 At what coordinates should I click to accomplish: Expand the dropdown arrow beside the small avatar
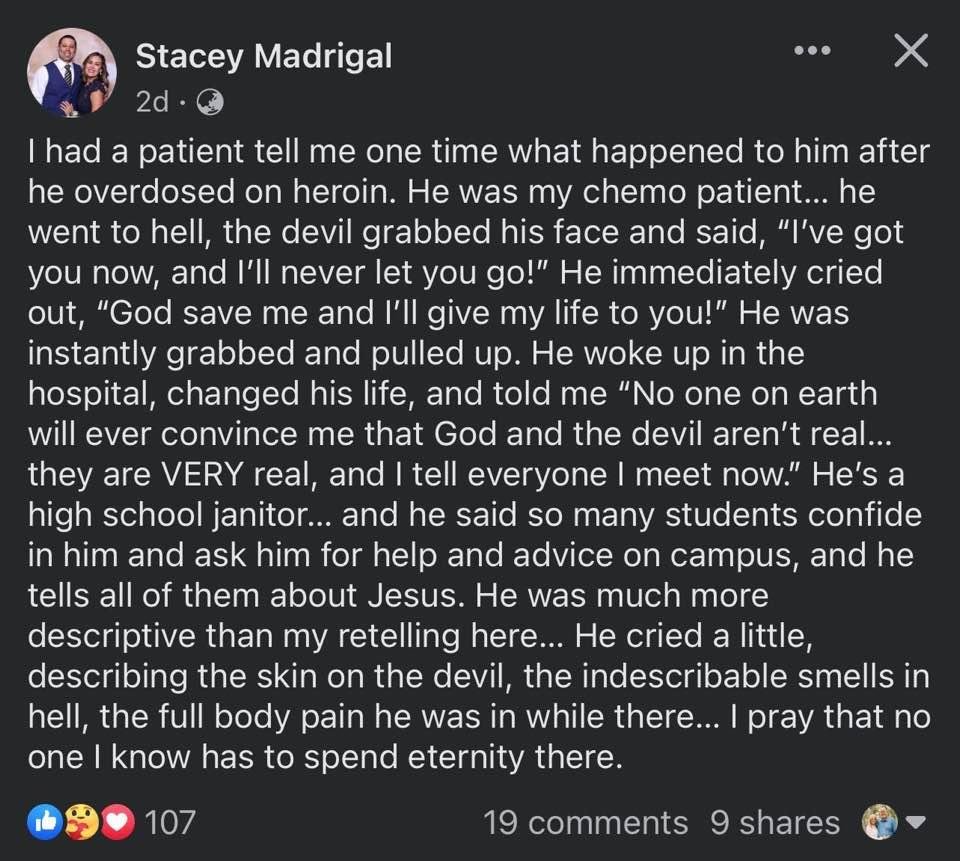[x=916, y=822]
